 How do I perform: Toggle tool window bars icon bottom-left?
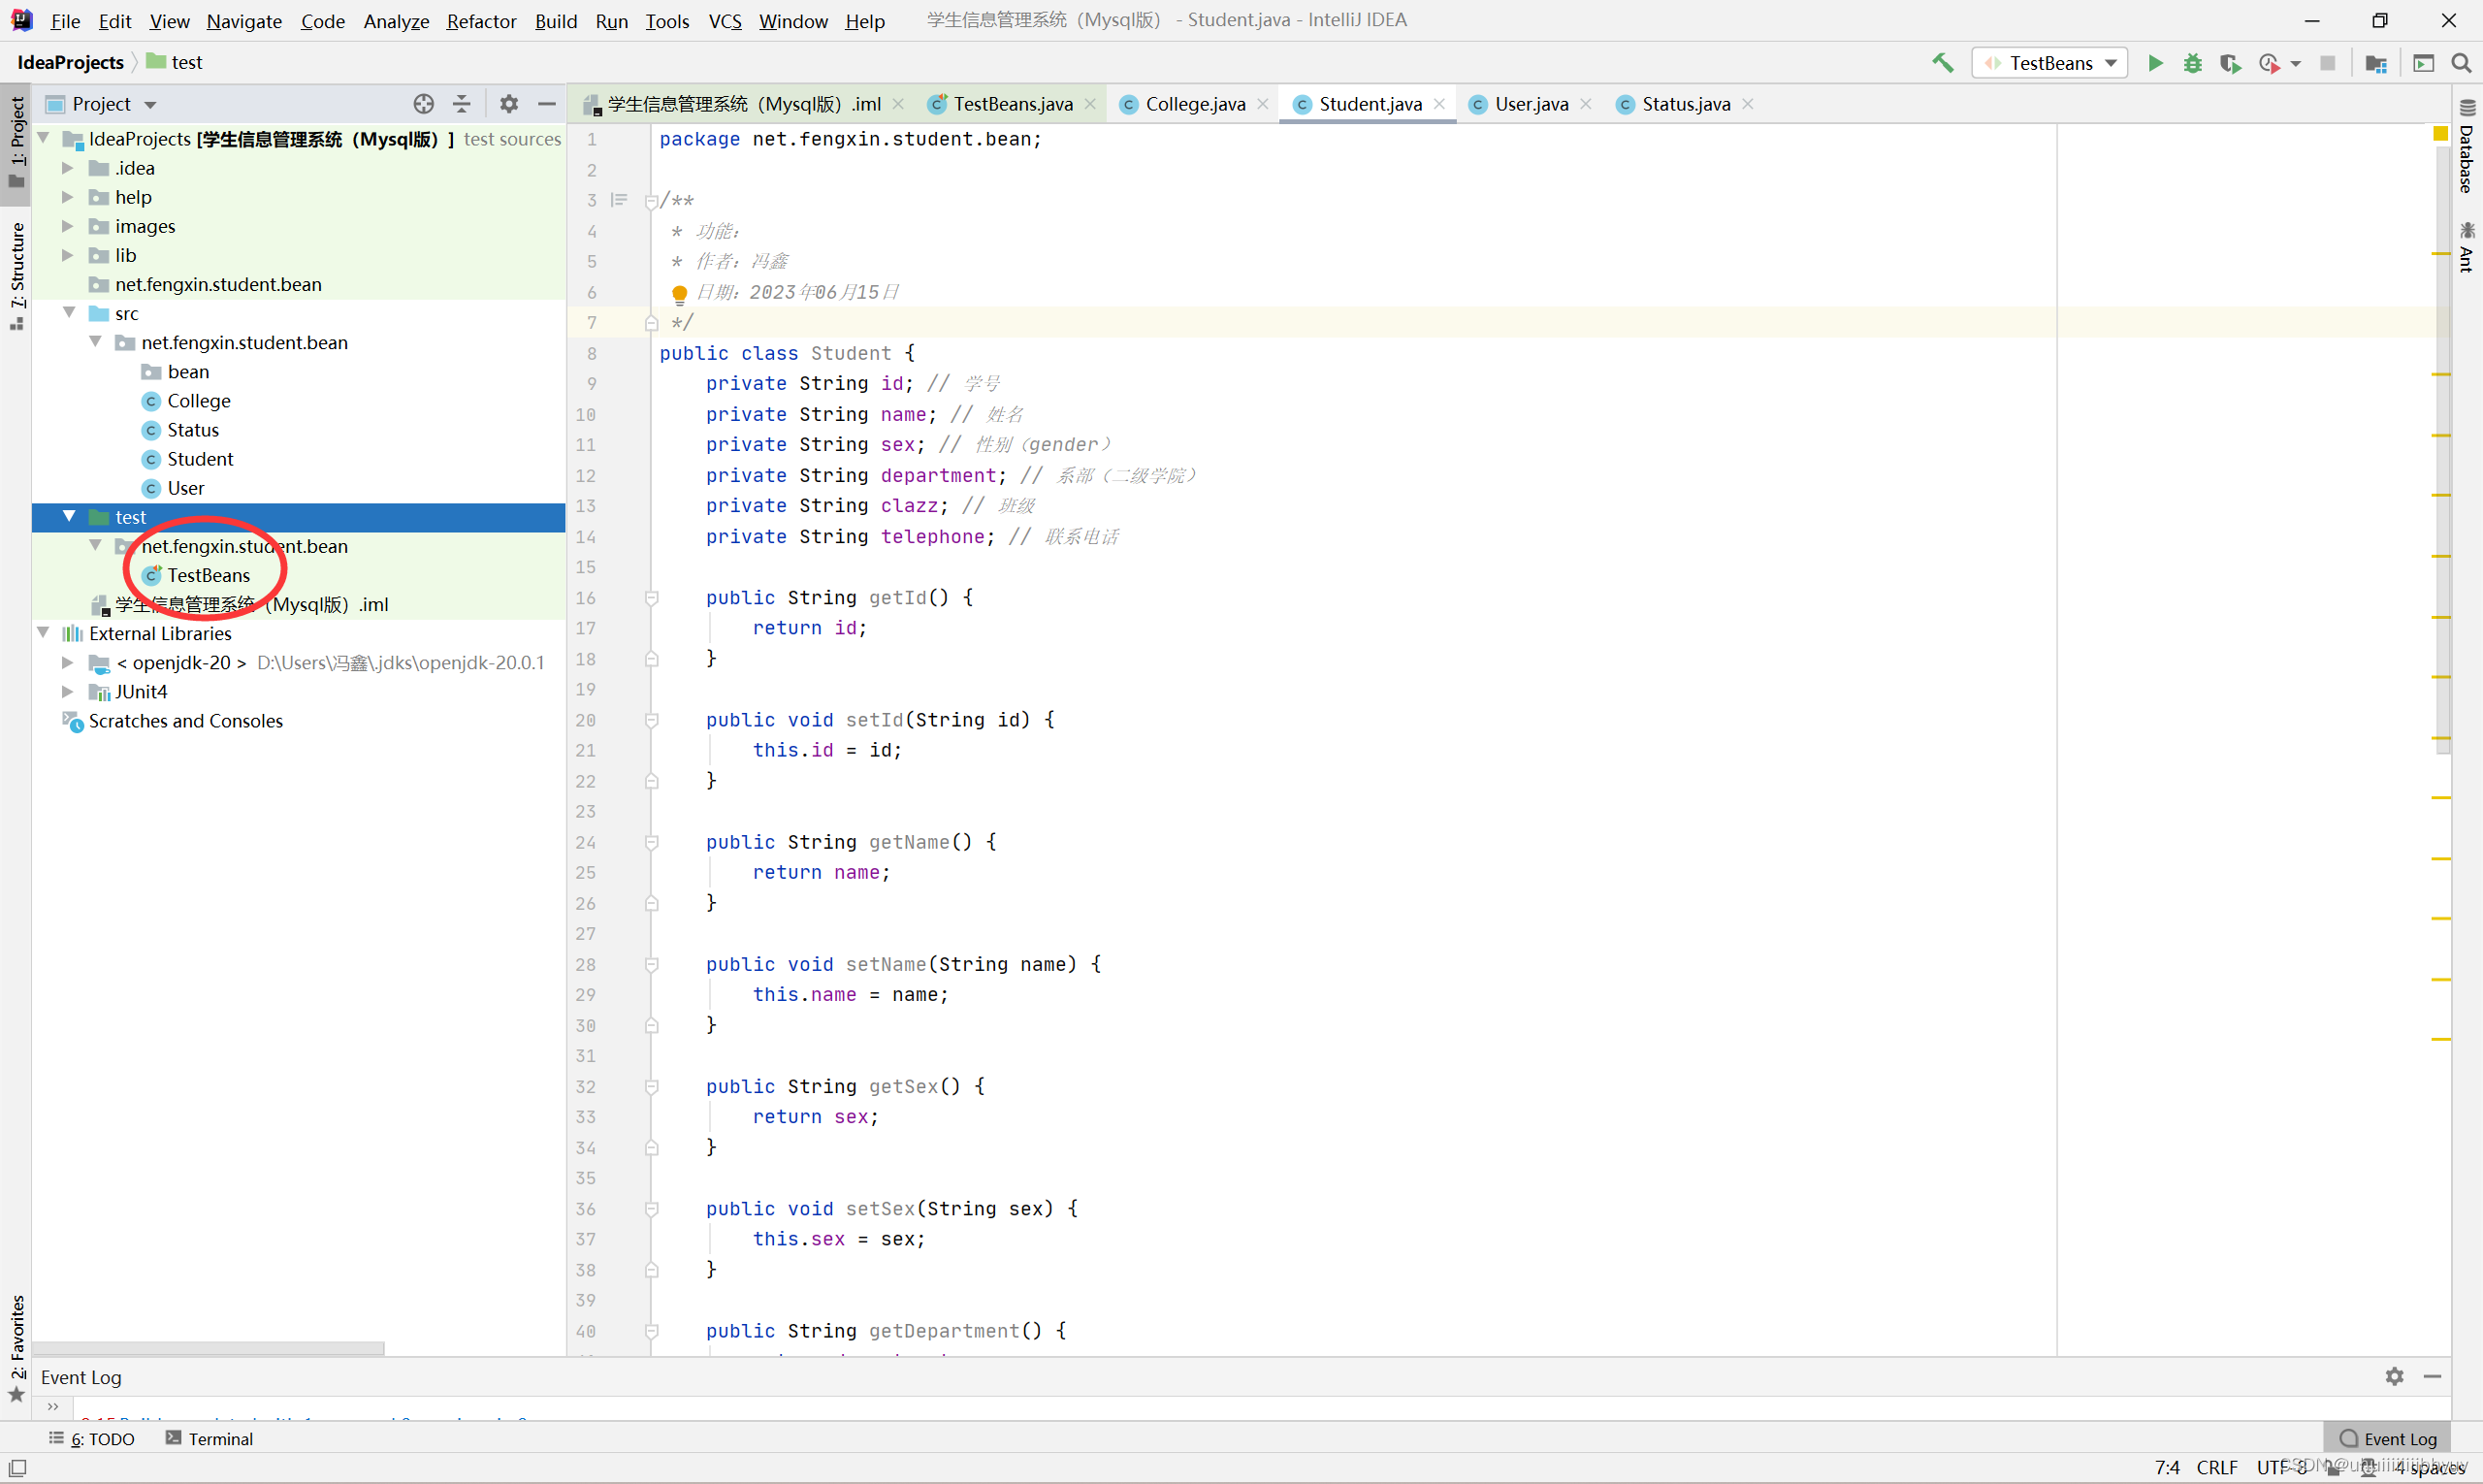click(x=17, y=1468)
